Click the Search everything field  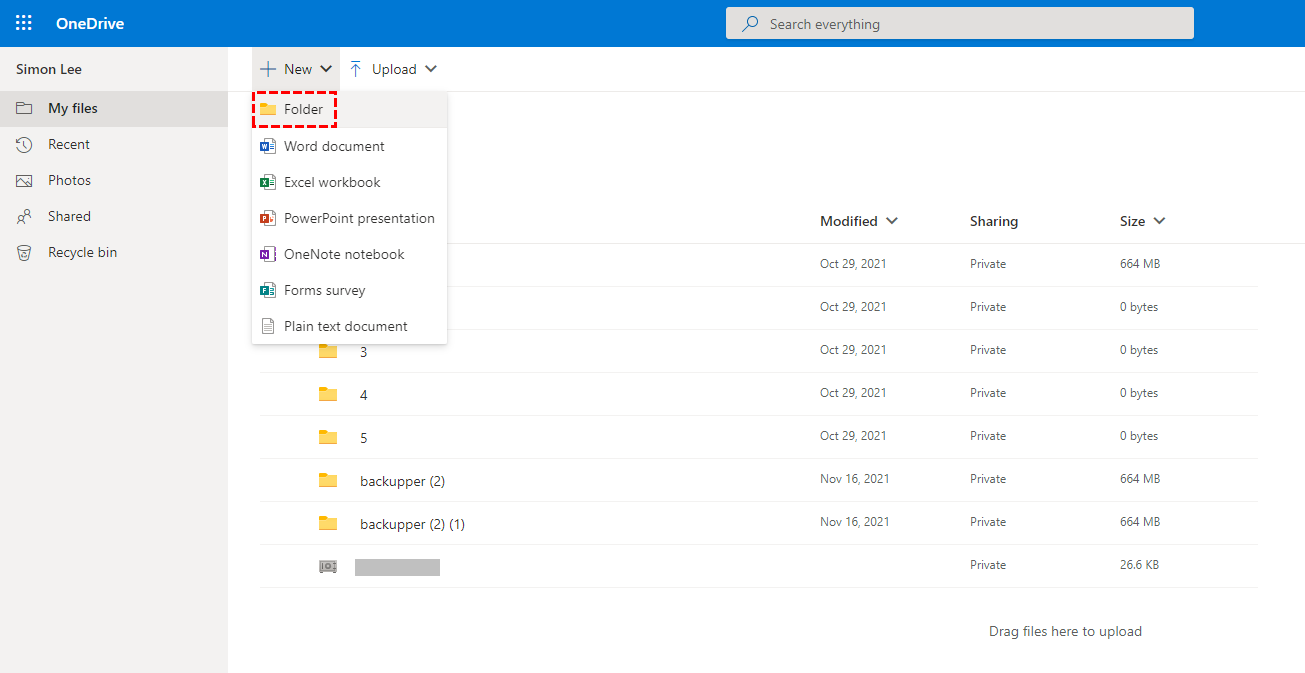(x=960, y=24)
